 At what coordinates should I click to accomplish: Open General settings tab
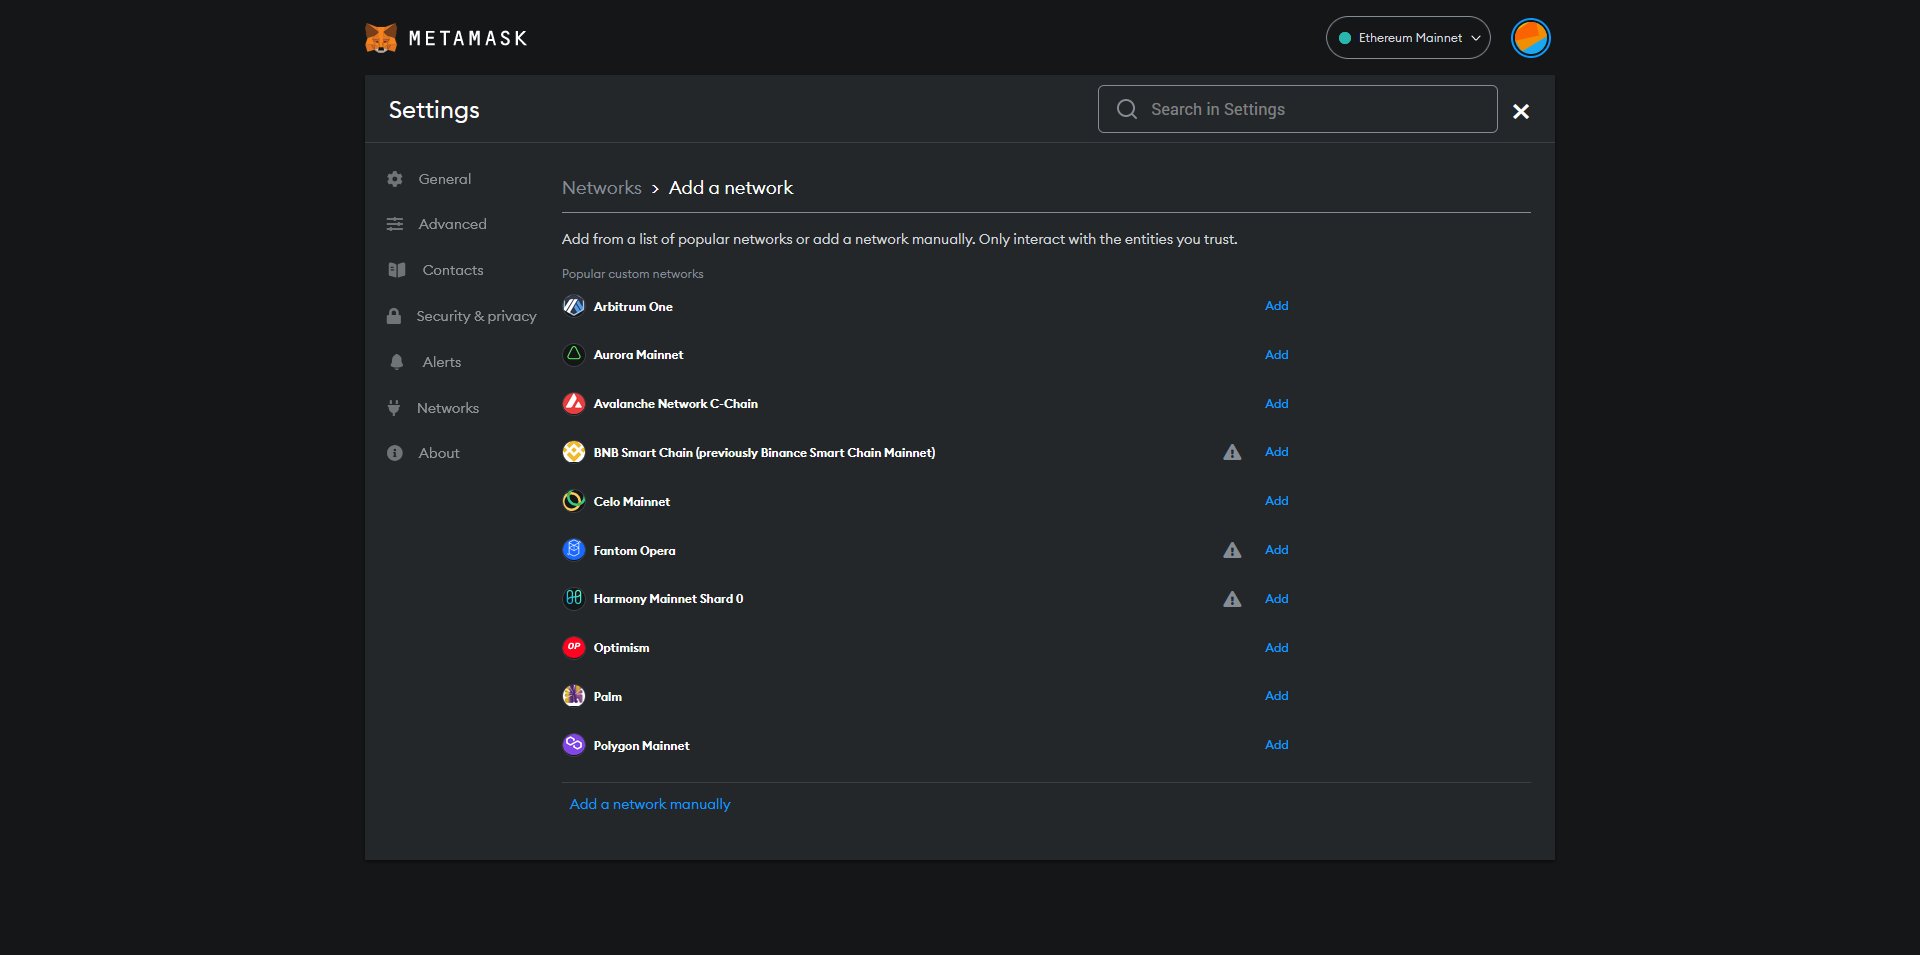[x=444, y=179]
